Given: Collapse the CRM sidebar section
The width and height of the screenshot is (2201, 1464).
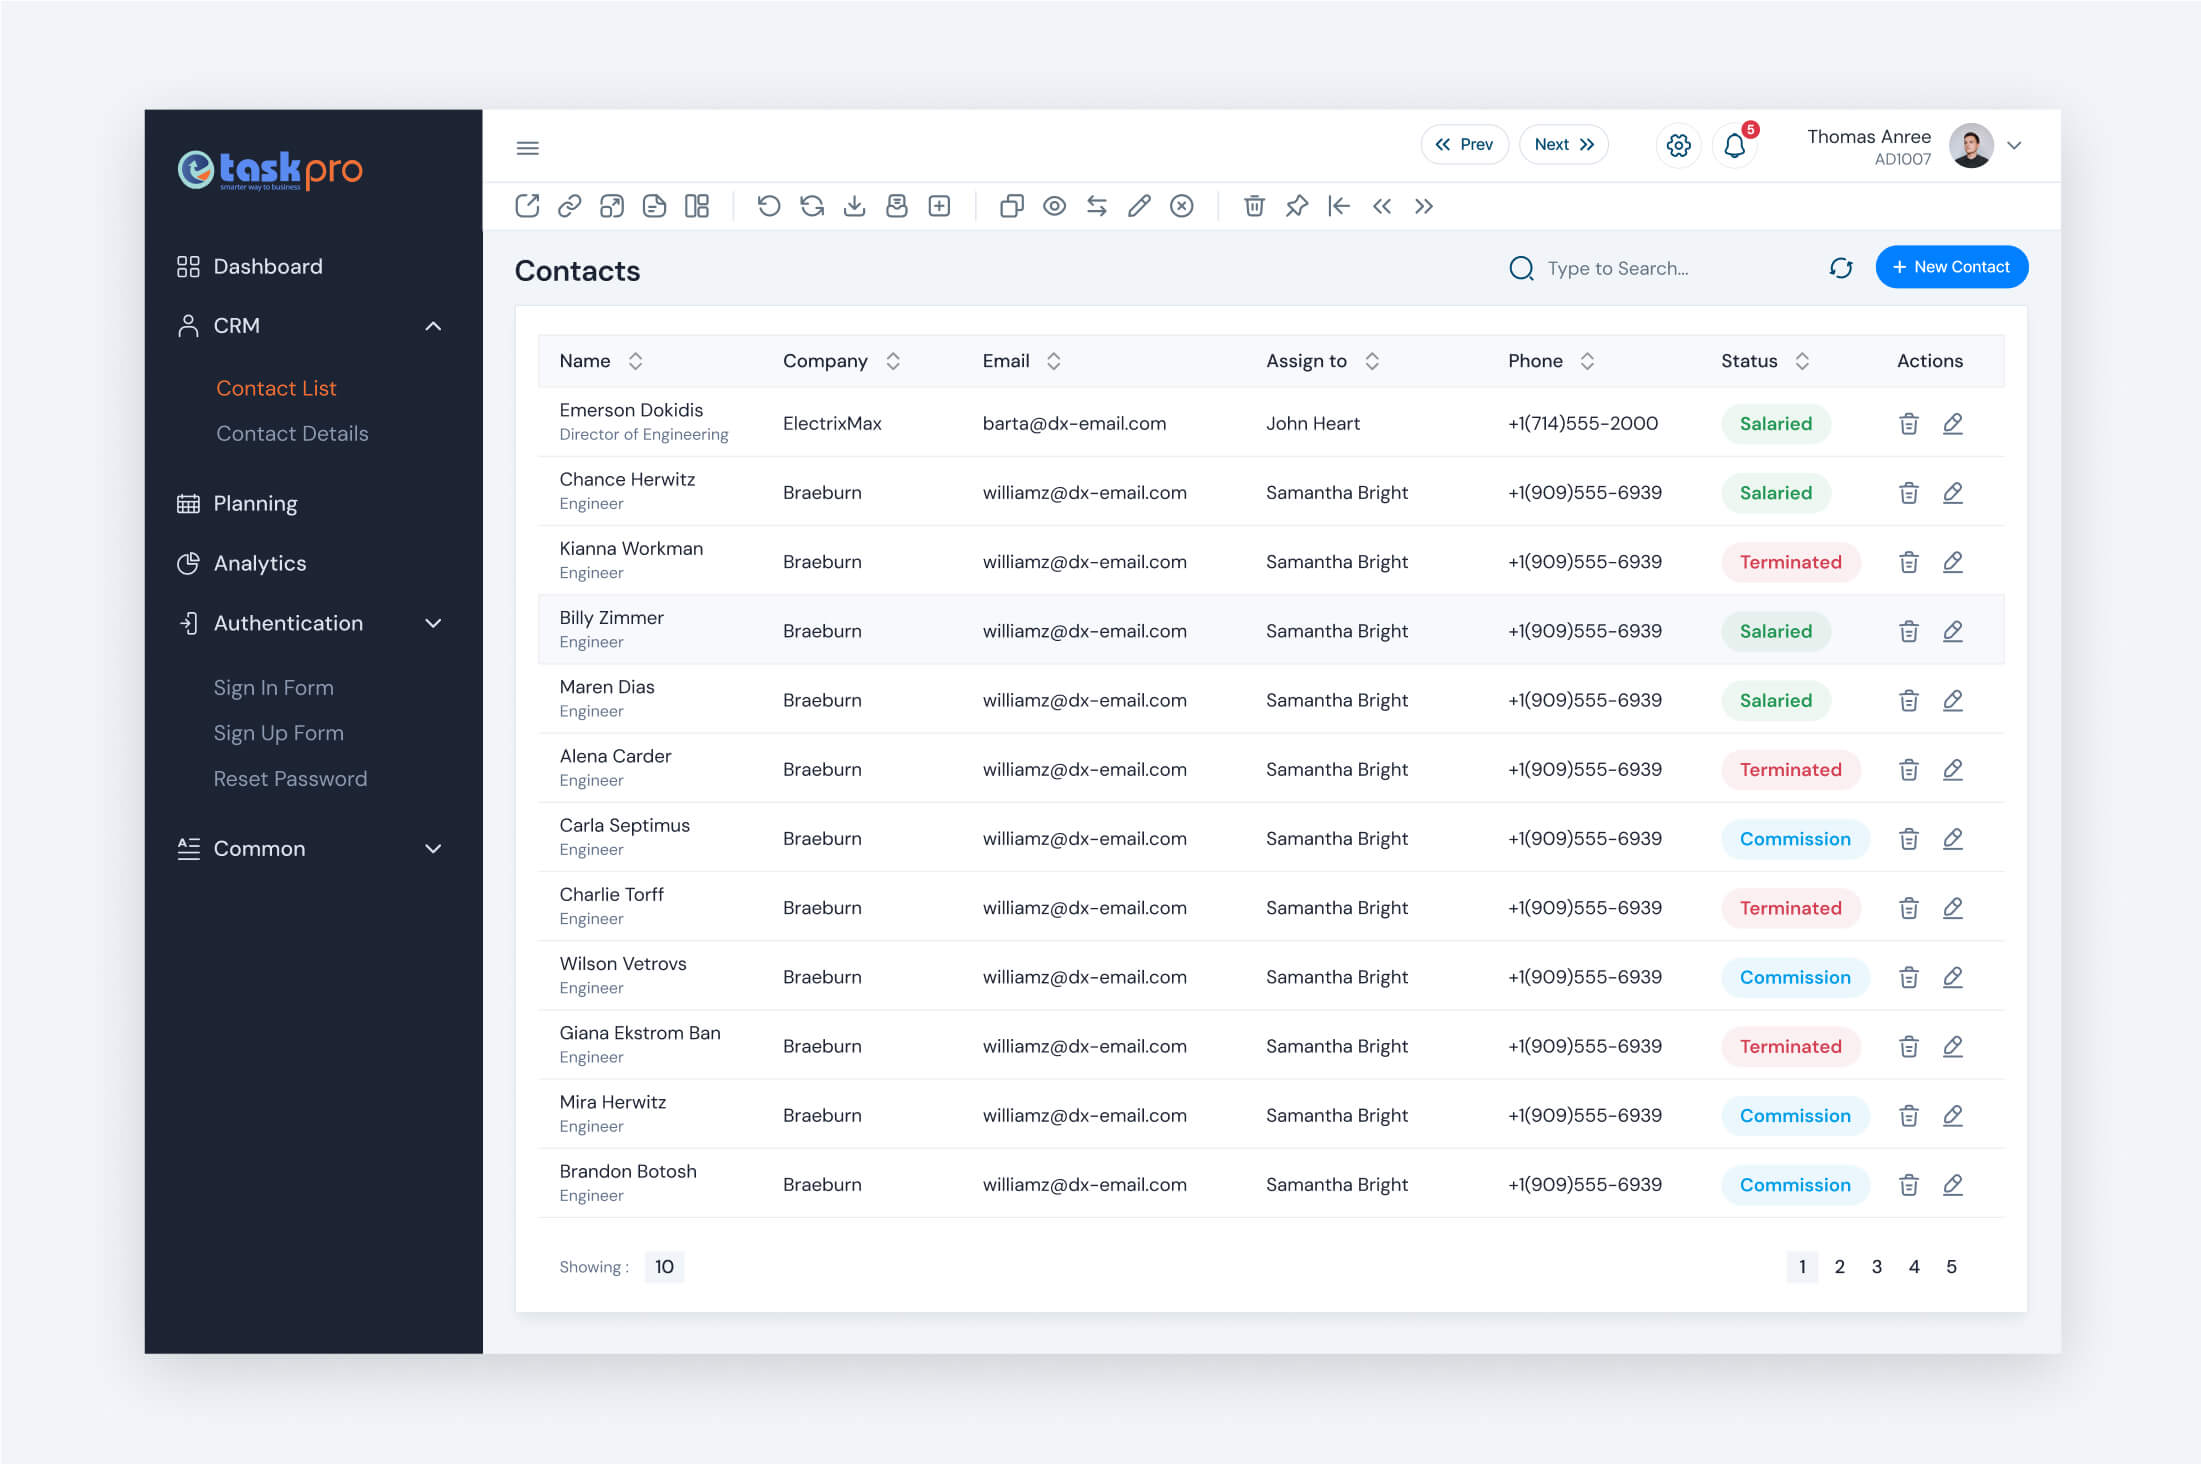Looking at the screenshot, I should [433, 326].
